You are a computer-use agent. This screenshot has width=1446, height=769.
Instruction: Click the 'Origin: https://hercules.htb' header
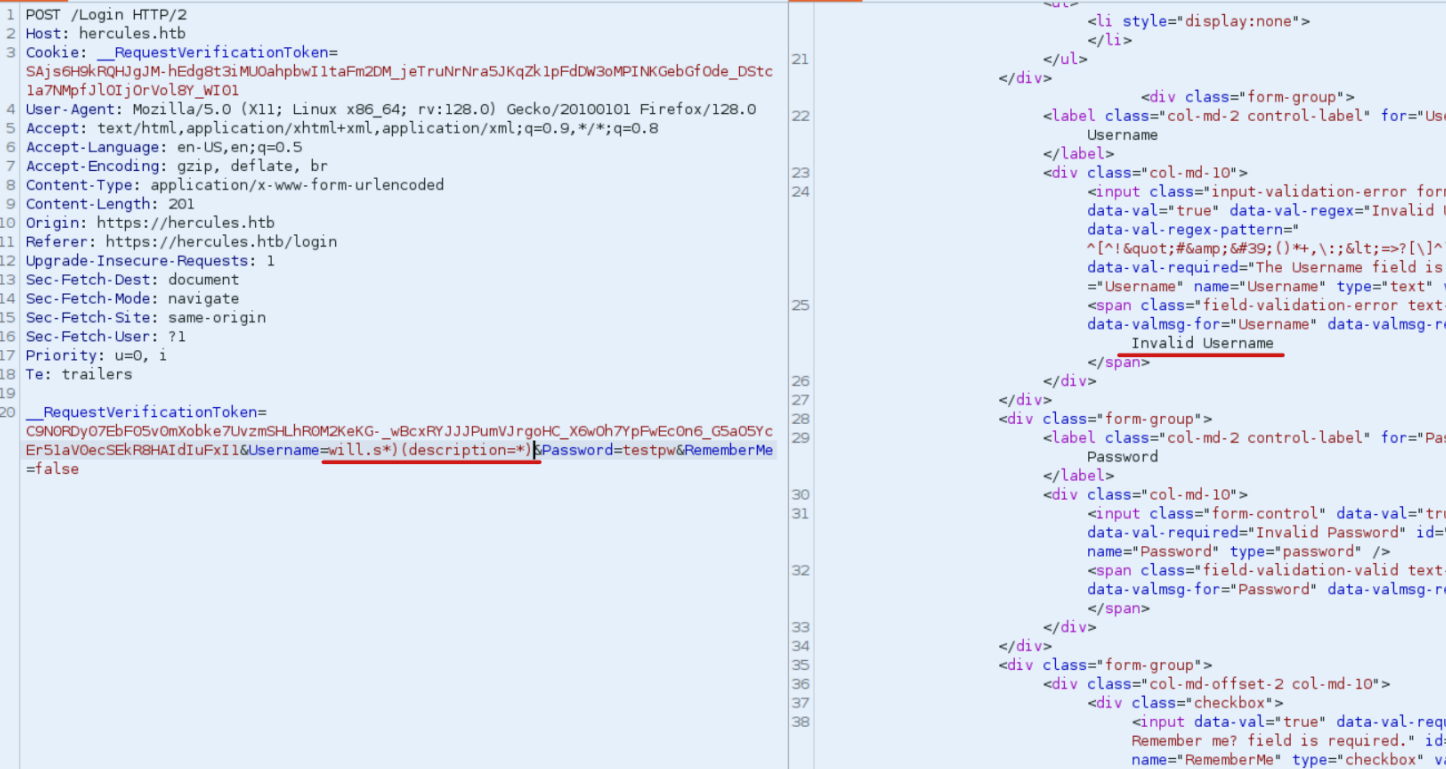[x=150, y=224]
